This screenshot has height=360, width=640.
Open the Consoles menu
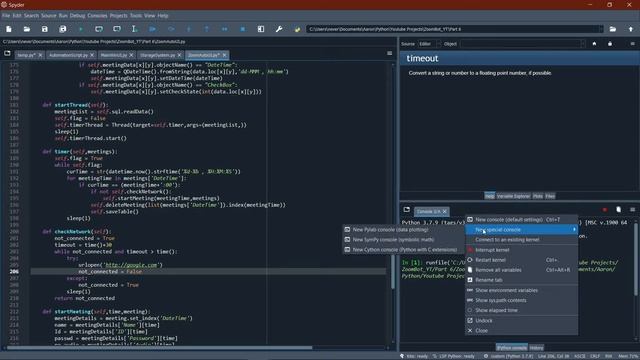pos(97,16)
